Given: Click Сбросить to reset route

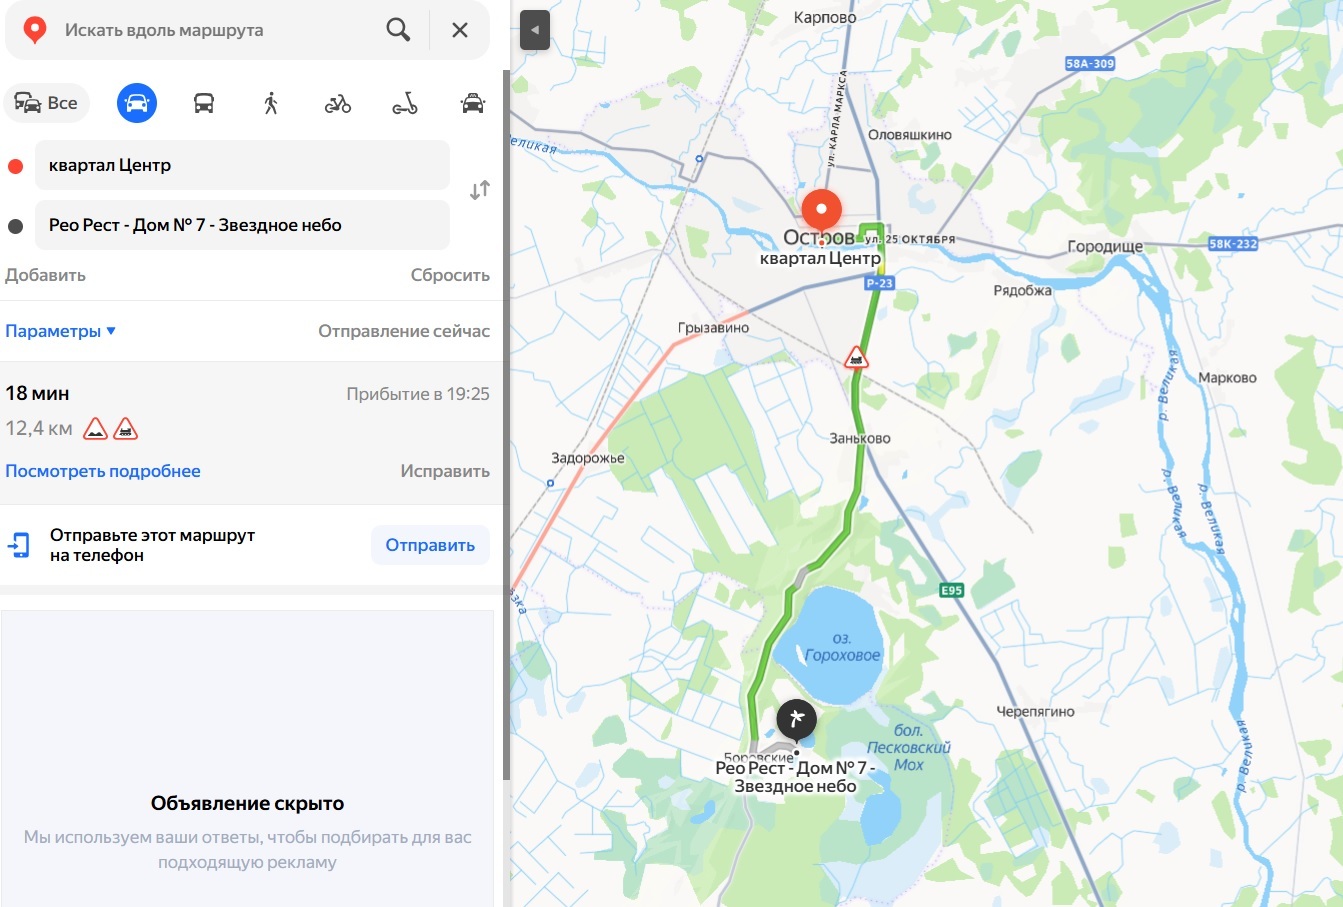Looking at the screenshot, I should tap(450, 275).
